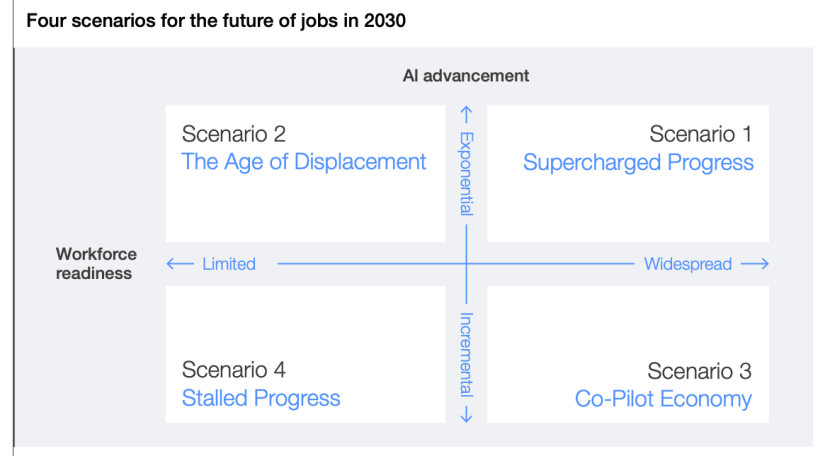
Task: Click the Limited axis label
Action: pos(229,265)
